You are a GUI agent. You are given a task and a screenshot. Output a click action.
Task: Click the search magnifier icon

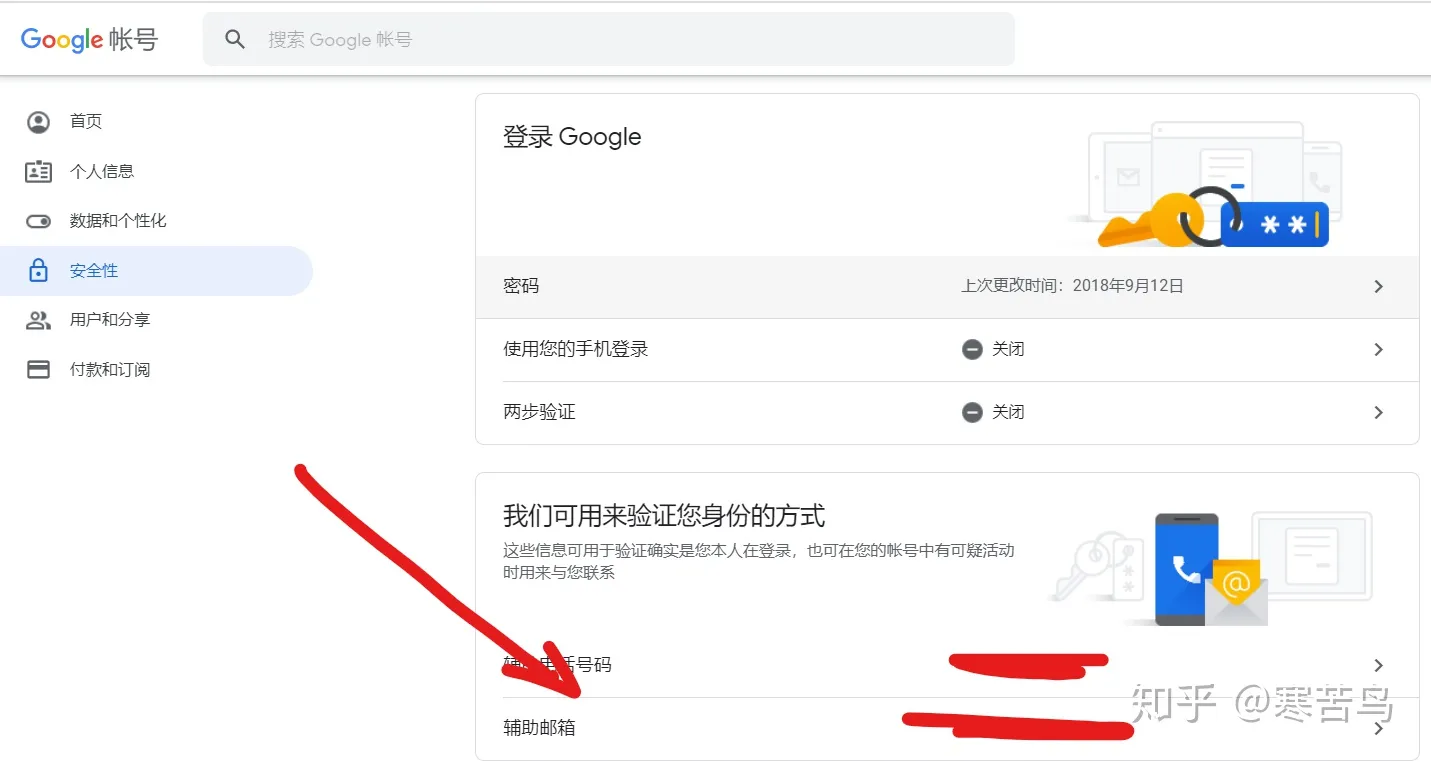(x=235, y=39)
